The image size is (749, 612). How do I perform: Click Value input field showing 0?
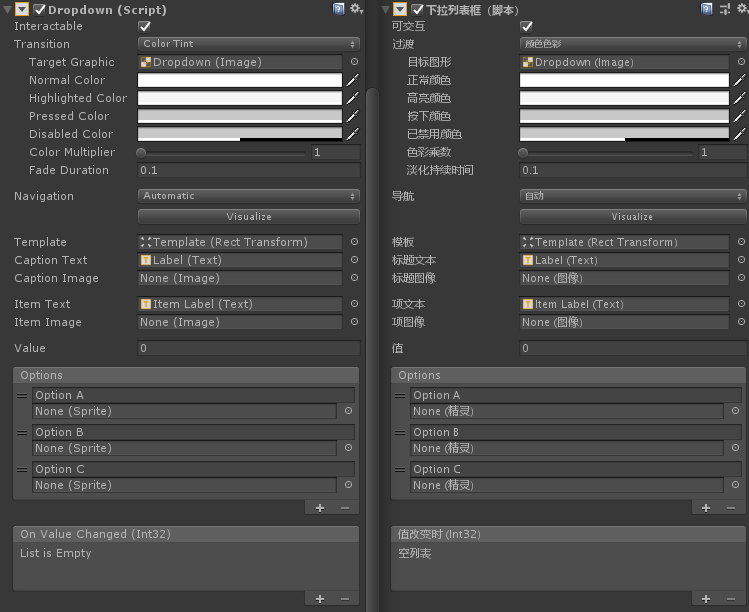[x=249, y=348]
